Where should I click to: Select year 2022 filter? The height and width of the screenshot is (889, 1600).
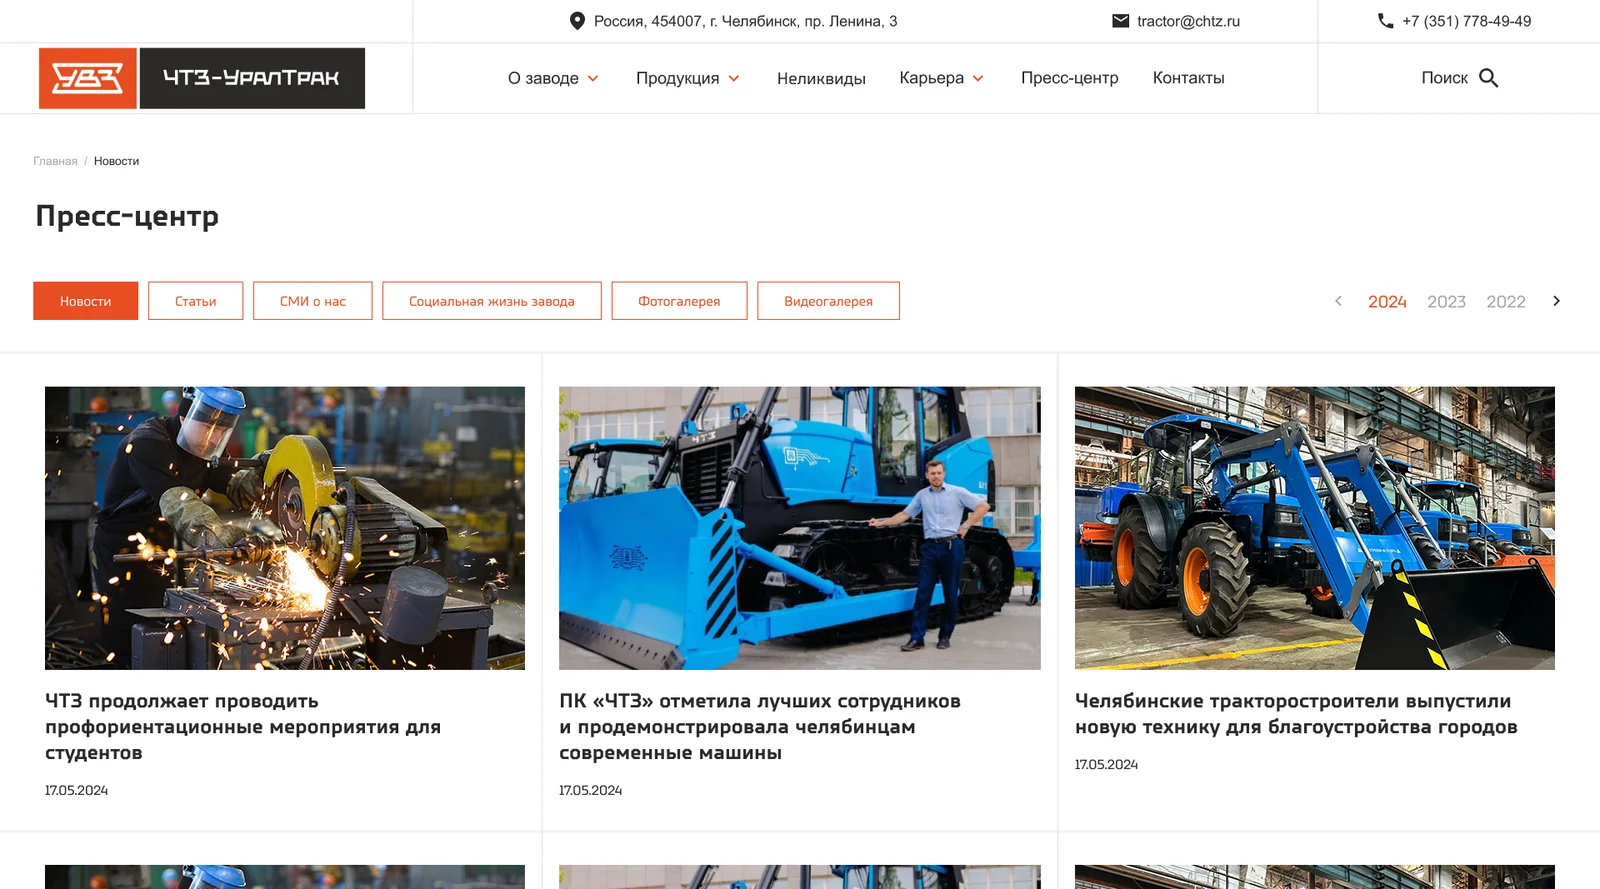[x=1506, y=302]
